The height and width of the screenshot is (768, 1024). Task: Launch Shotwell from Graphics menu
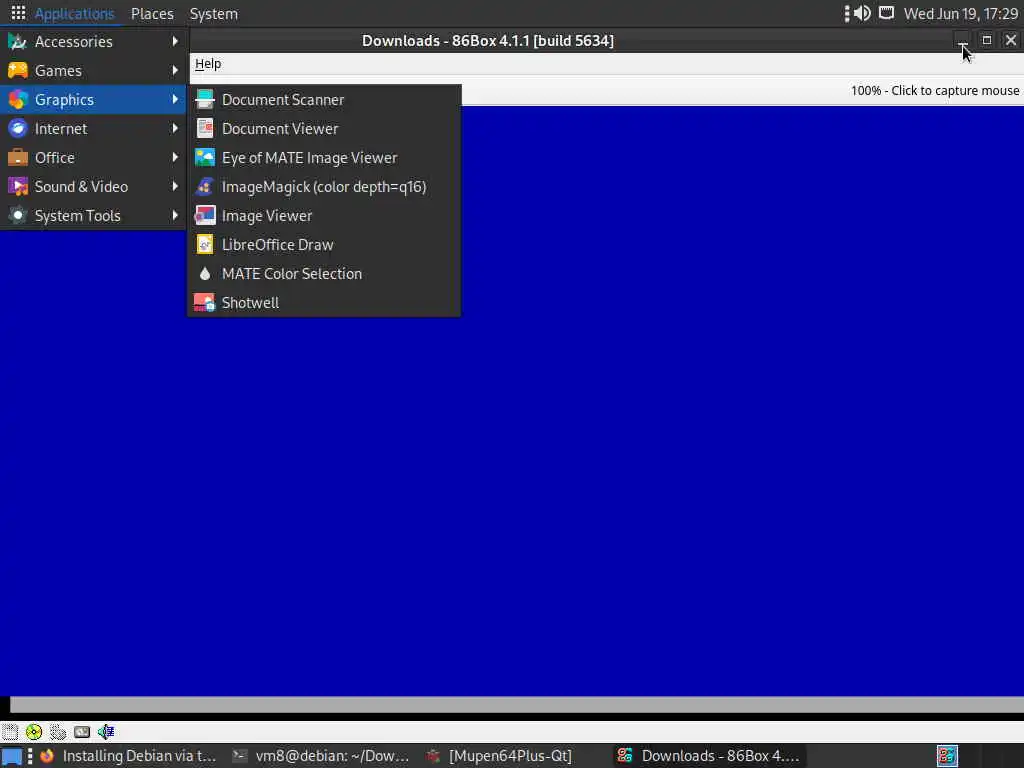tap(325, 302)
